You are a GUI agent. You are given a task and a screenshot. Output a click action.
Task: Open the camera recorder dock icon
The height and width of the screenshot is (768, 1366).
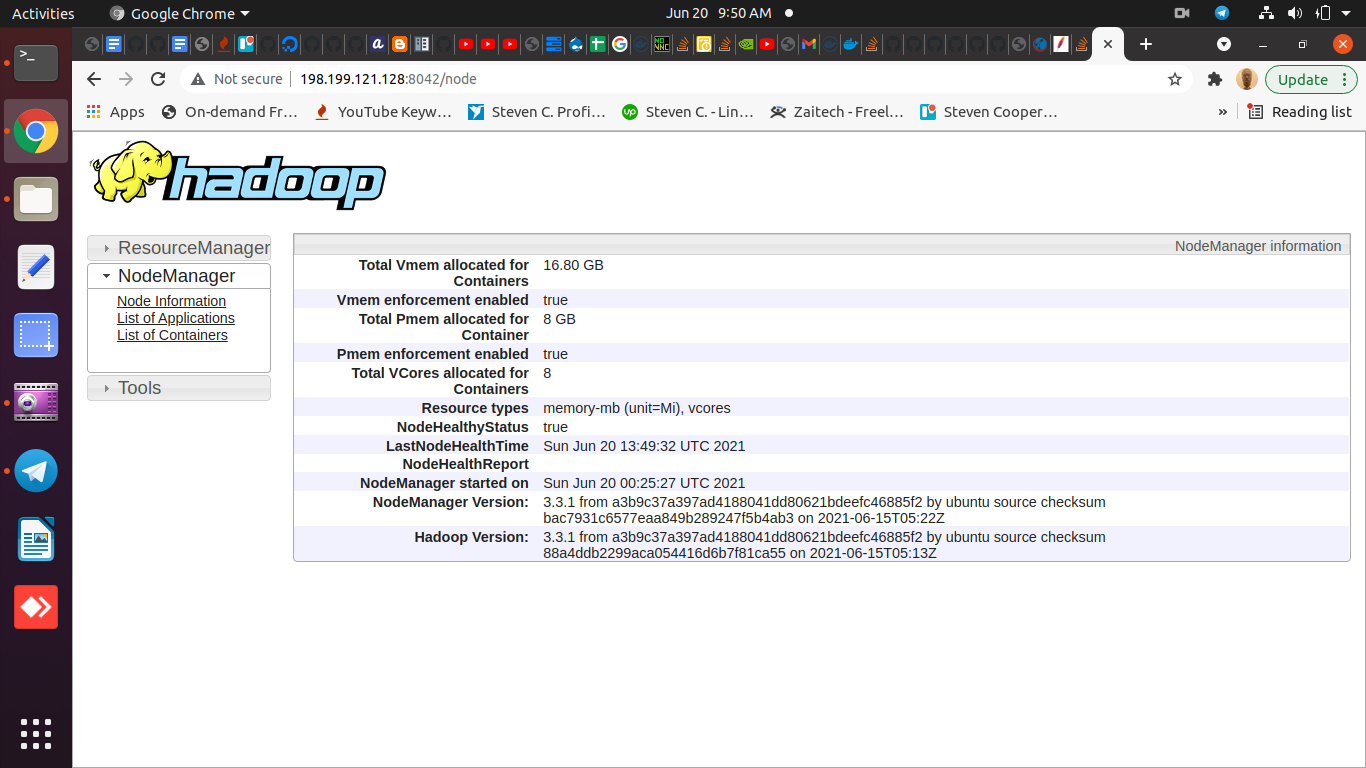(36, 403)
